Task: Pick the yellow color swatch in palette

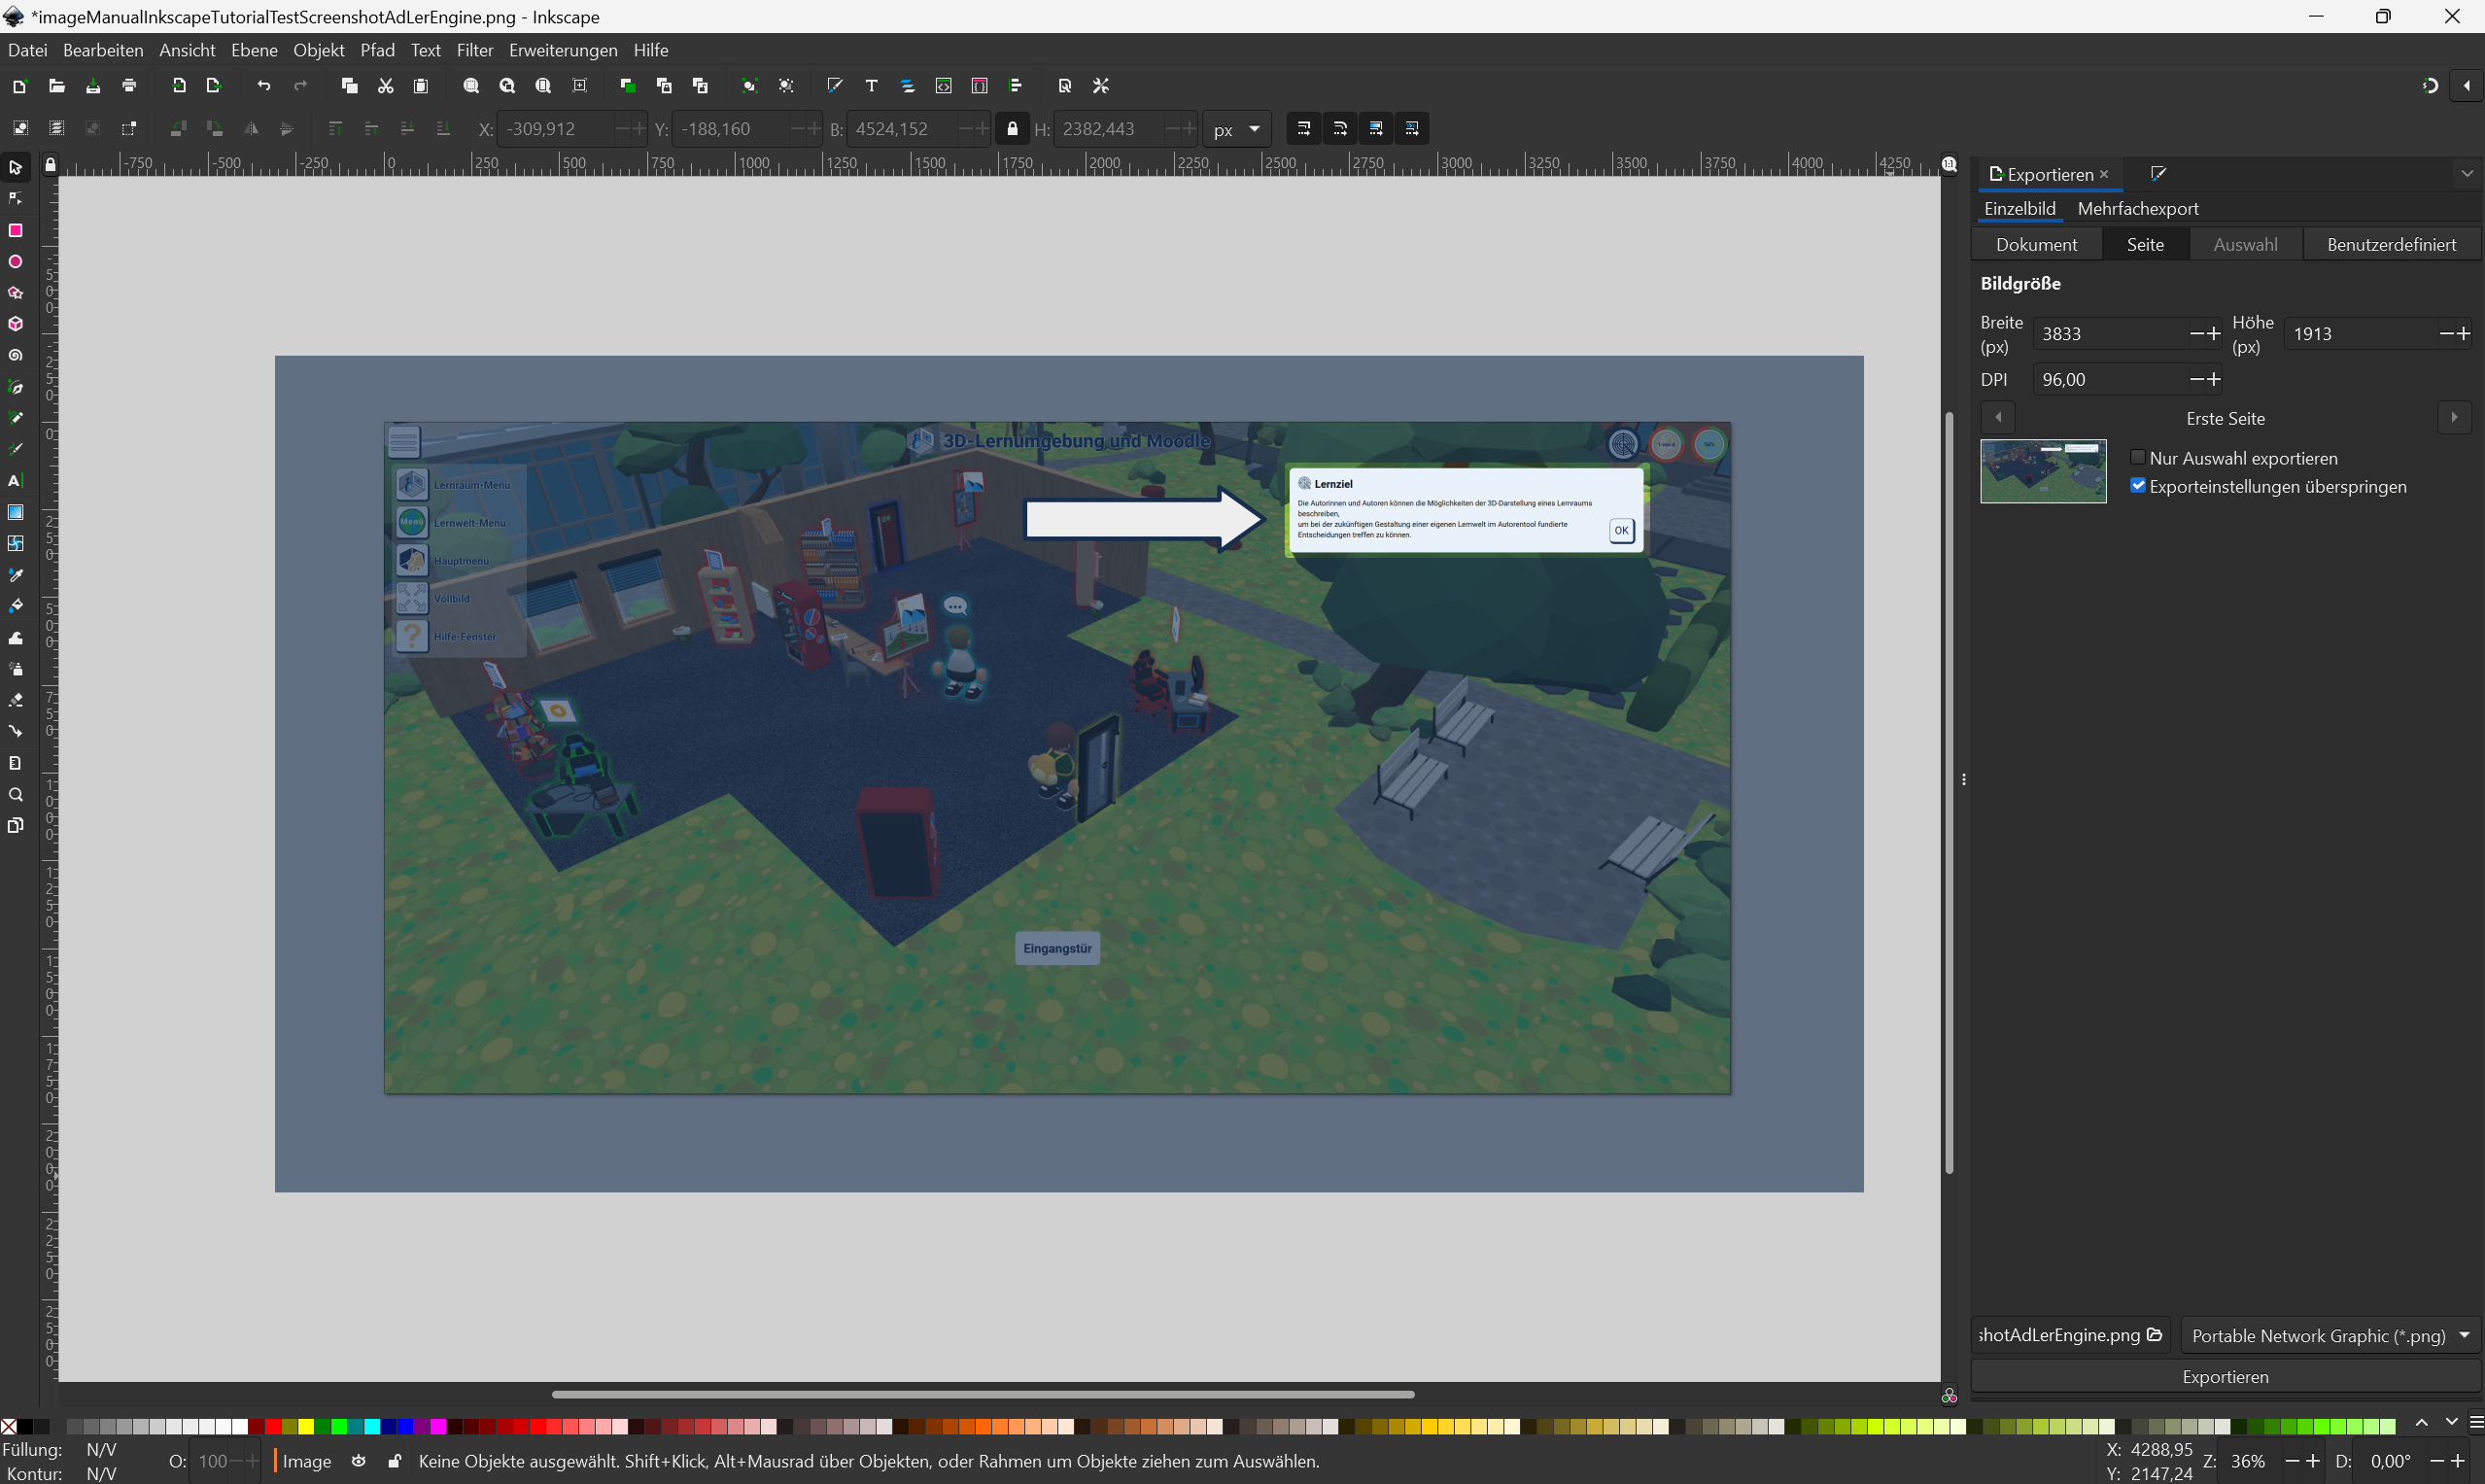Action: [306, 1426]
